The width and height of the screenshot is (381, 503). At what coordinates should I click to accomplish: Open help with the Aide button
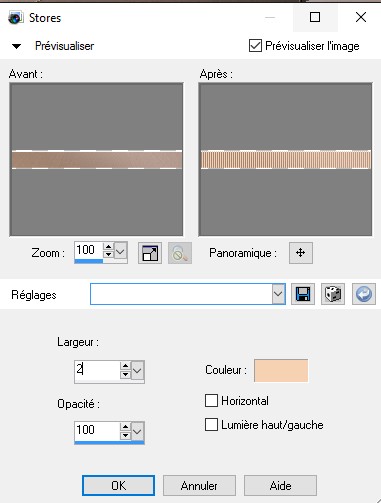pyautogui.click(x=280, y=485)
